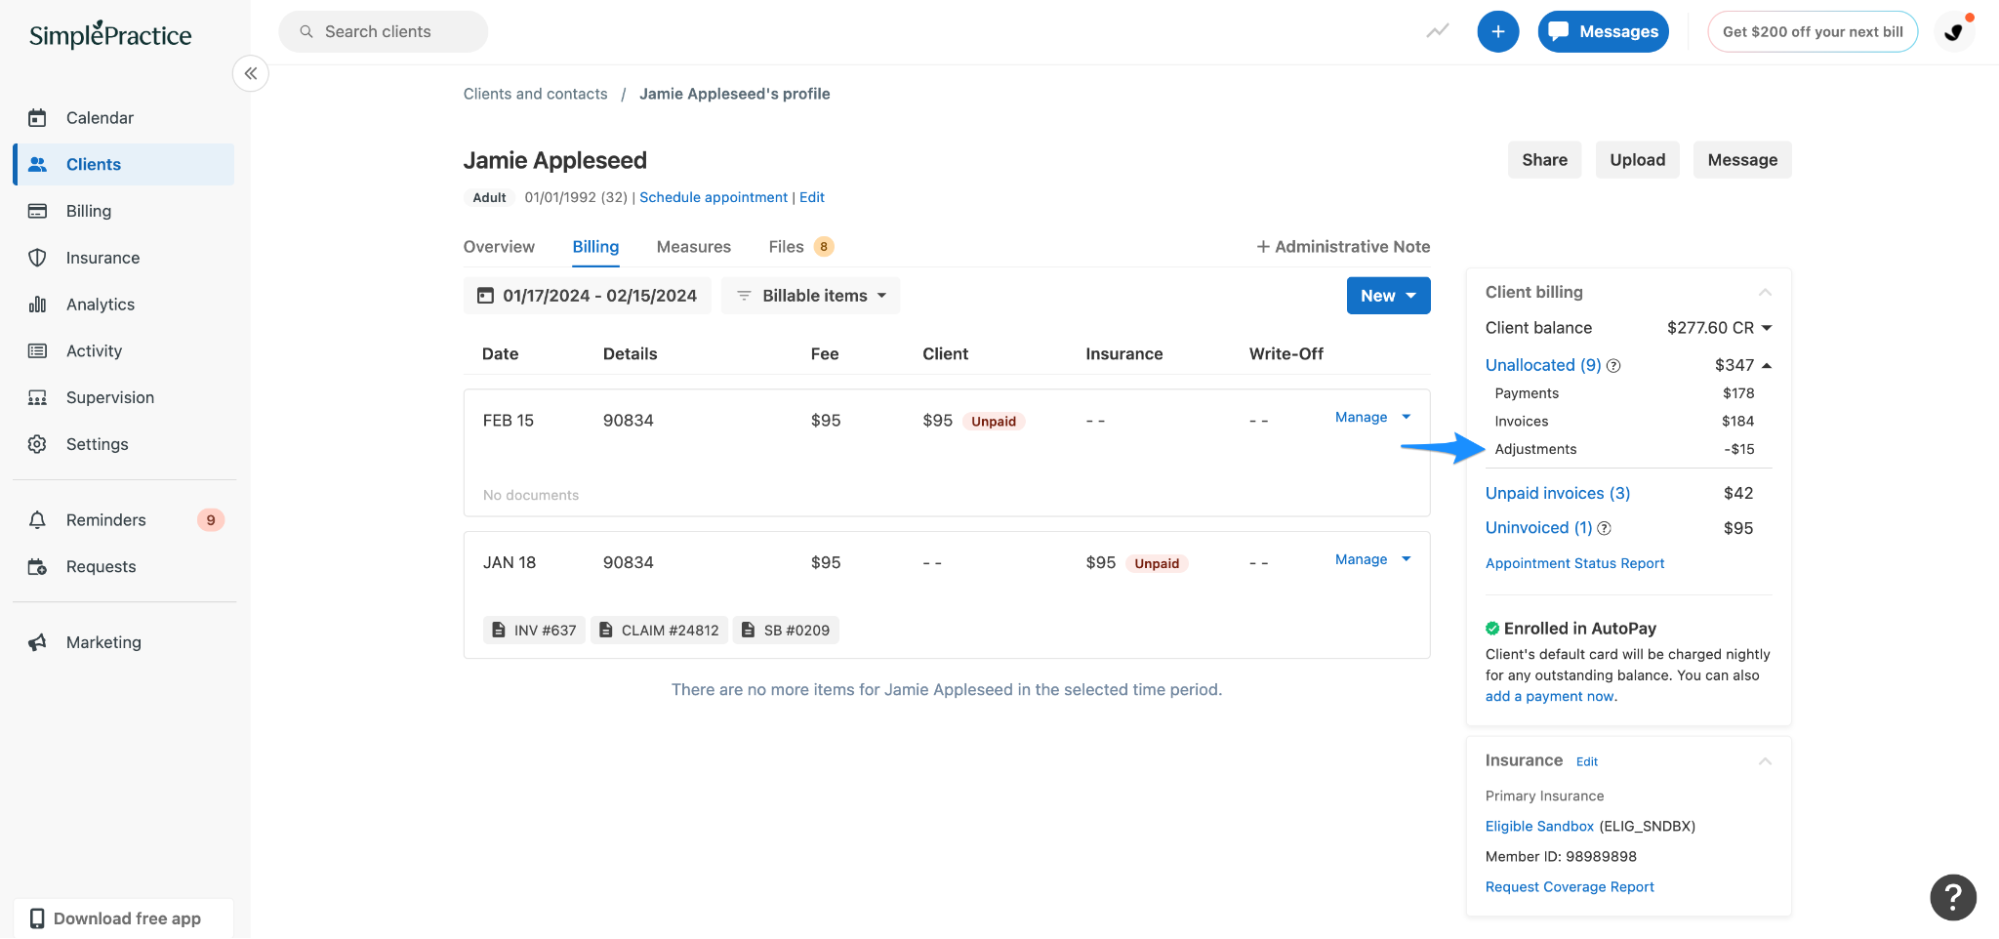The image size is (1999, 939).
Task: Change the billing date range
Action: [x=586, y=295]
